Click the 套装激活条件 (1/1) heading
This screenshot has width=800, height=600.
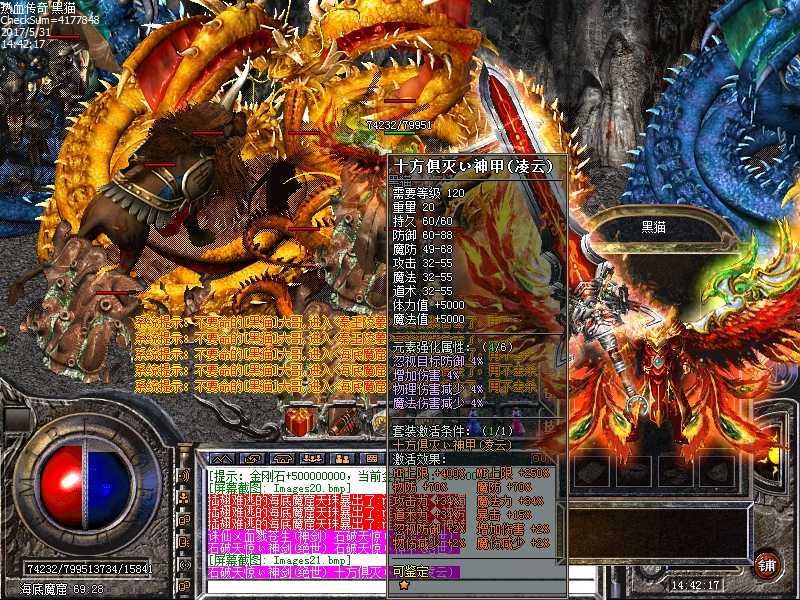pyautogui.click(x=453, y=431)
